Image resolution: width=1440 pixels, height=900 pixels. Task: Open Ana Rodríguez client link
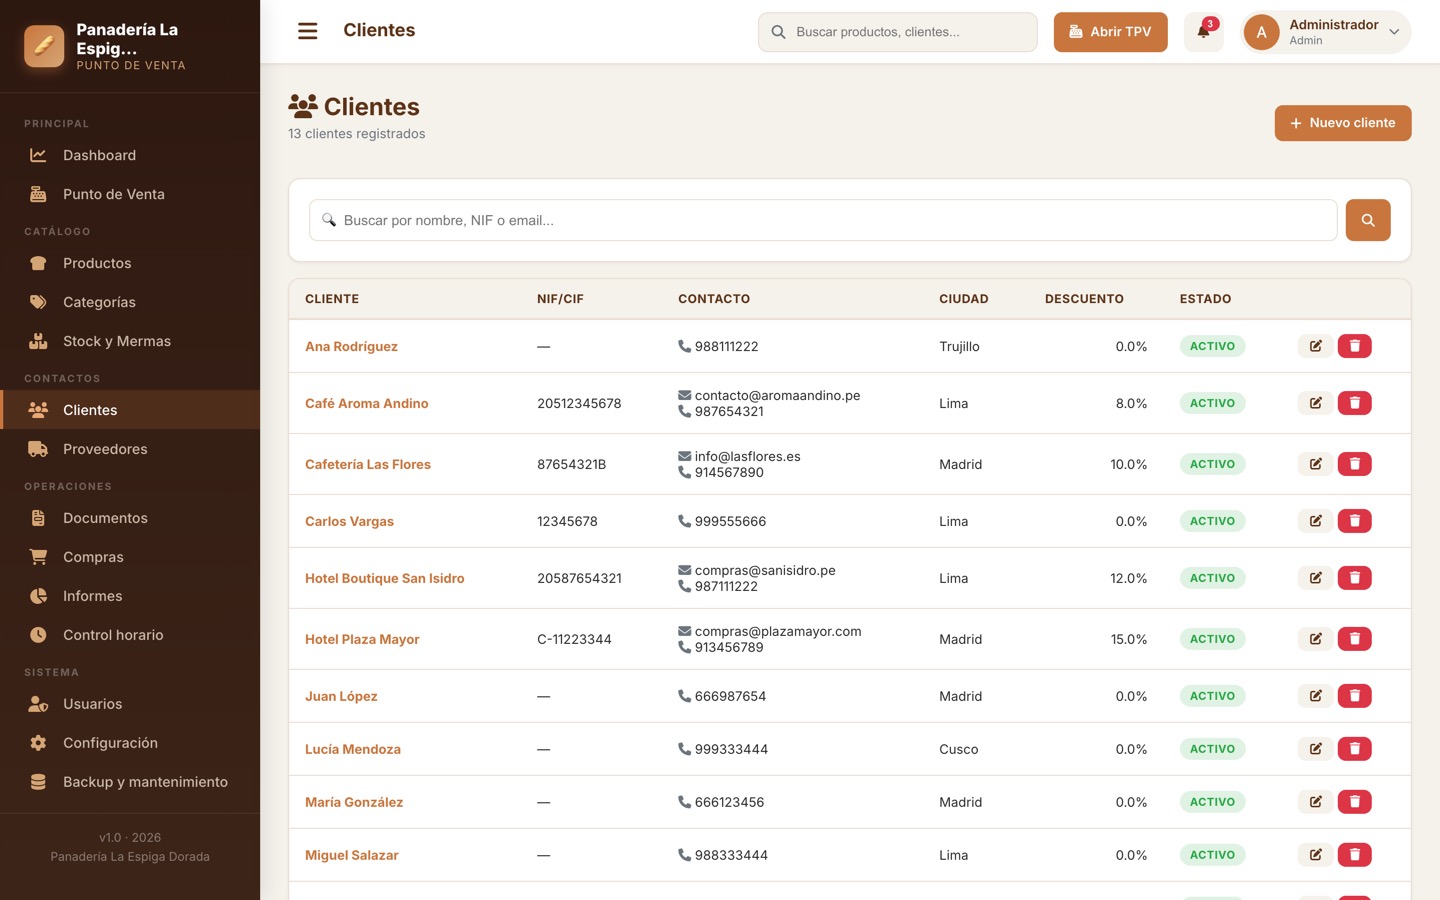coord(351,346)
